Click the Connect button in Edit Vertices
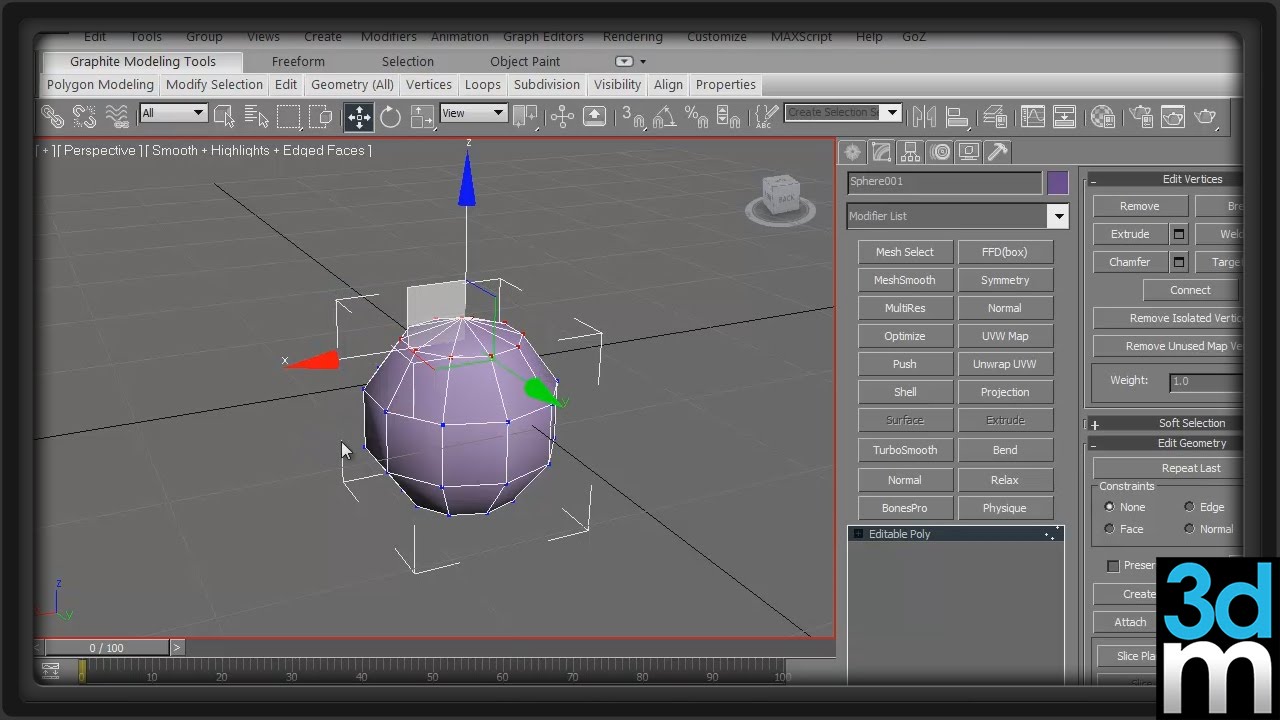The height and width of the screenshot is (720, 1280). pos(1190,290)
